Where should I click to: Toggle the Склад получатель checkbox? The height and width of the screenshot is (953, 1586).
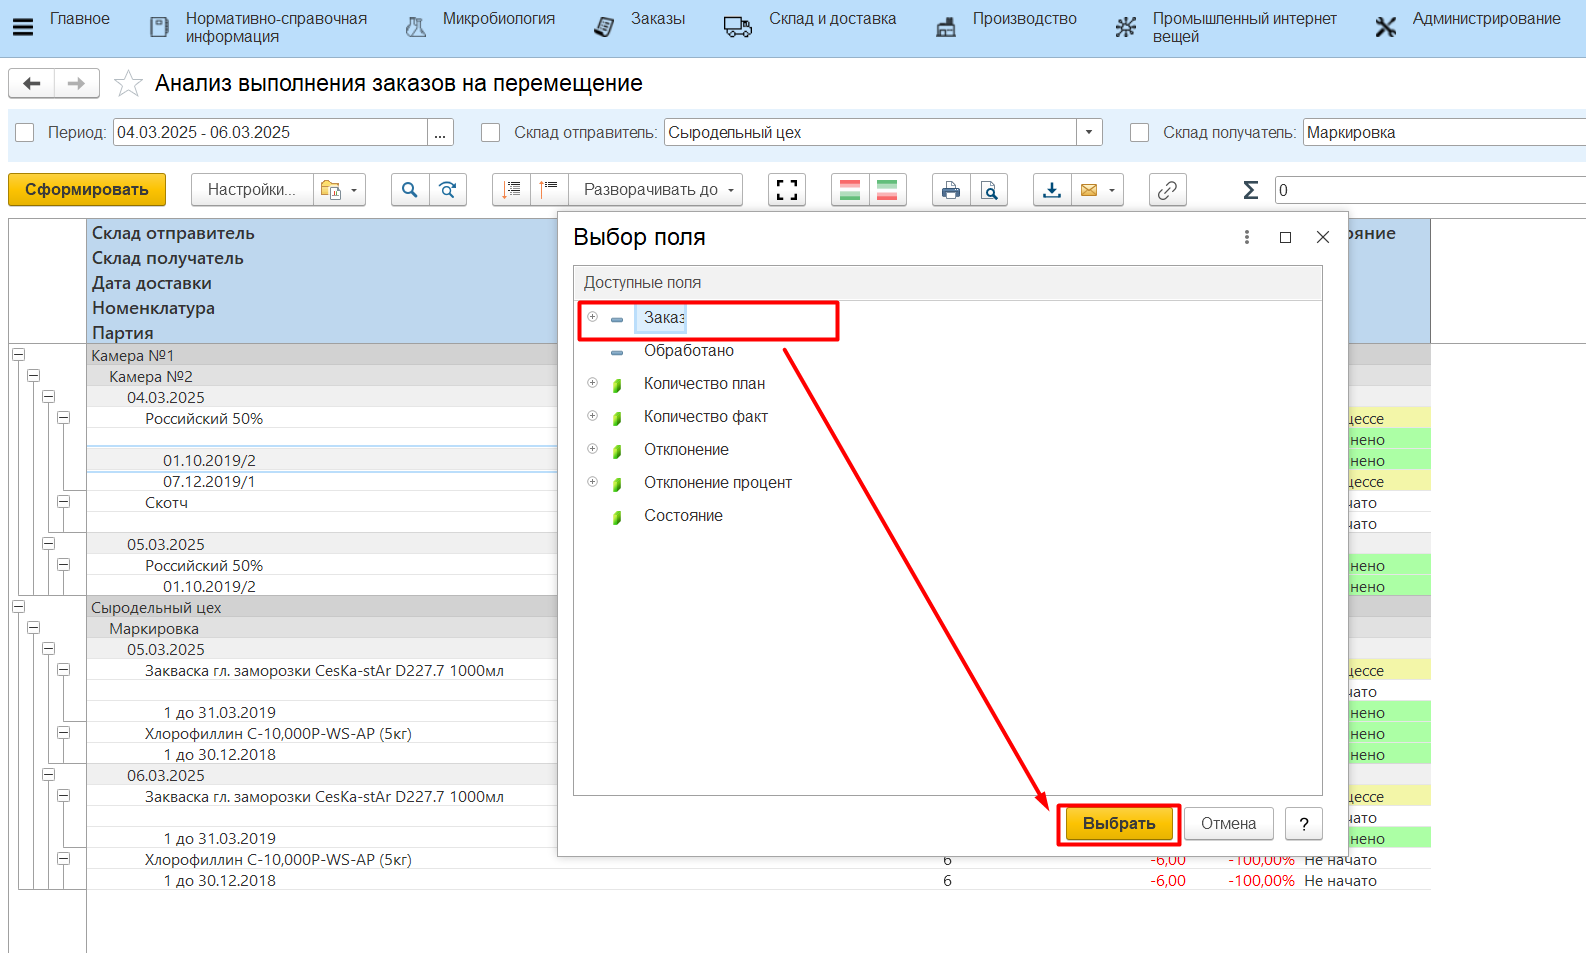point(1139,133)
